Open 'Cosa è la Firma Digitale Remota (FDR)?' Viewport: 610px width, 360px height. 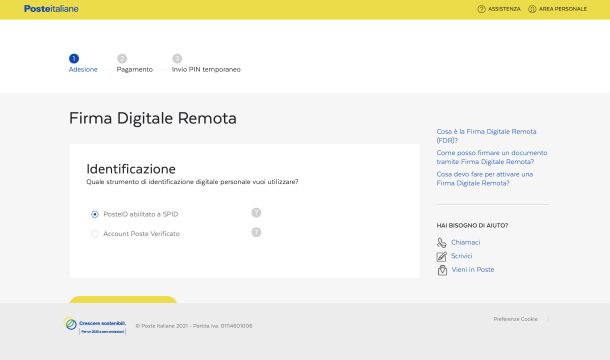pyautogui.click(x=486, y=136)
